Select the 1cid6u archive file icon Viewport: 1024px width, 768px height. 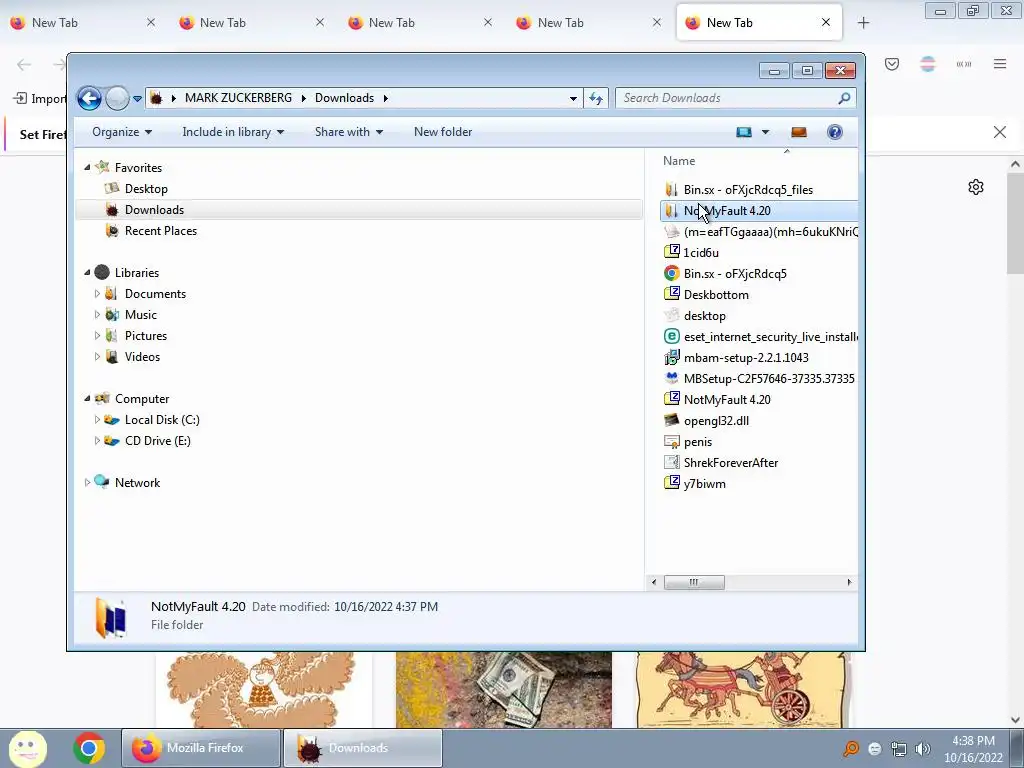(x=671, y=252)
